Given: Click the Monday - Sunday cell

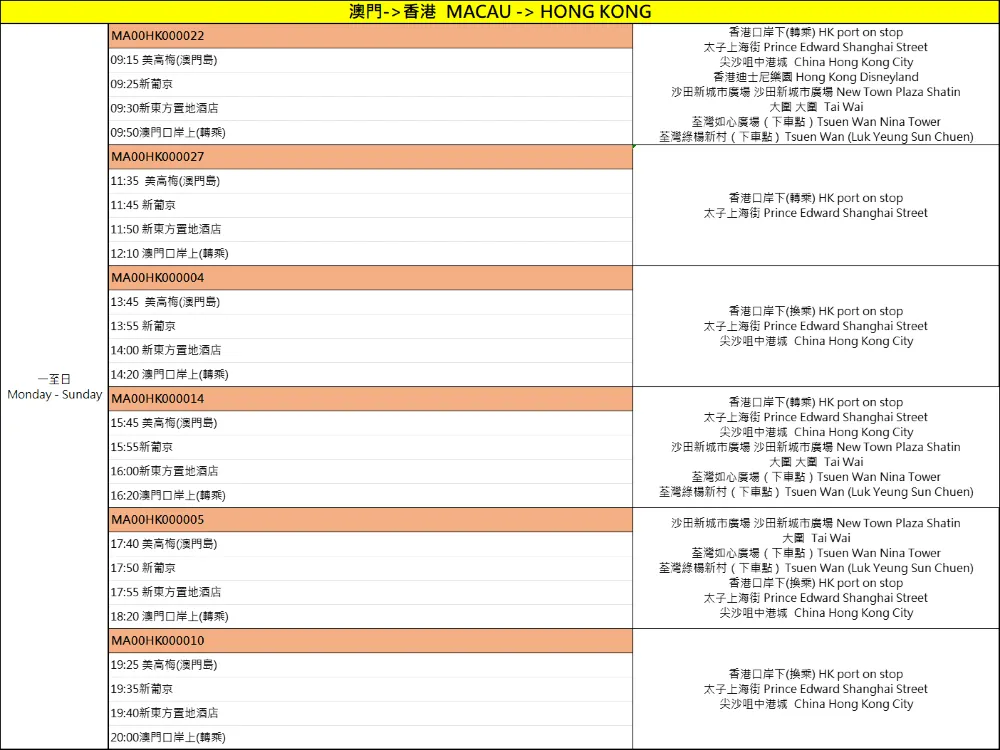Looking at the screenshot, I should pyautogui.click(x=54, y=386).
